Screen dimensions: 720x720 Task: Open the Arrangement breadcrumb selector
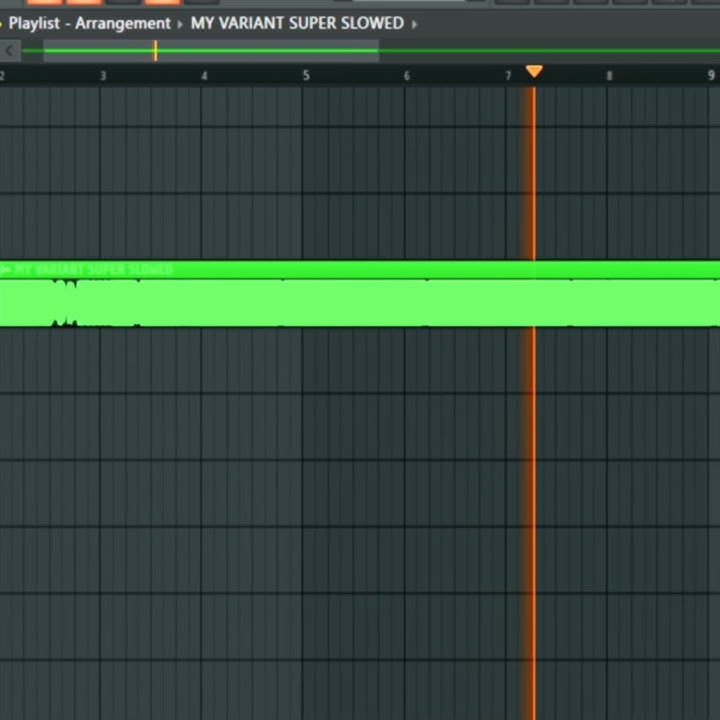pos(123,23)
